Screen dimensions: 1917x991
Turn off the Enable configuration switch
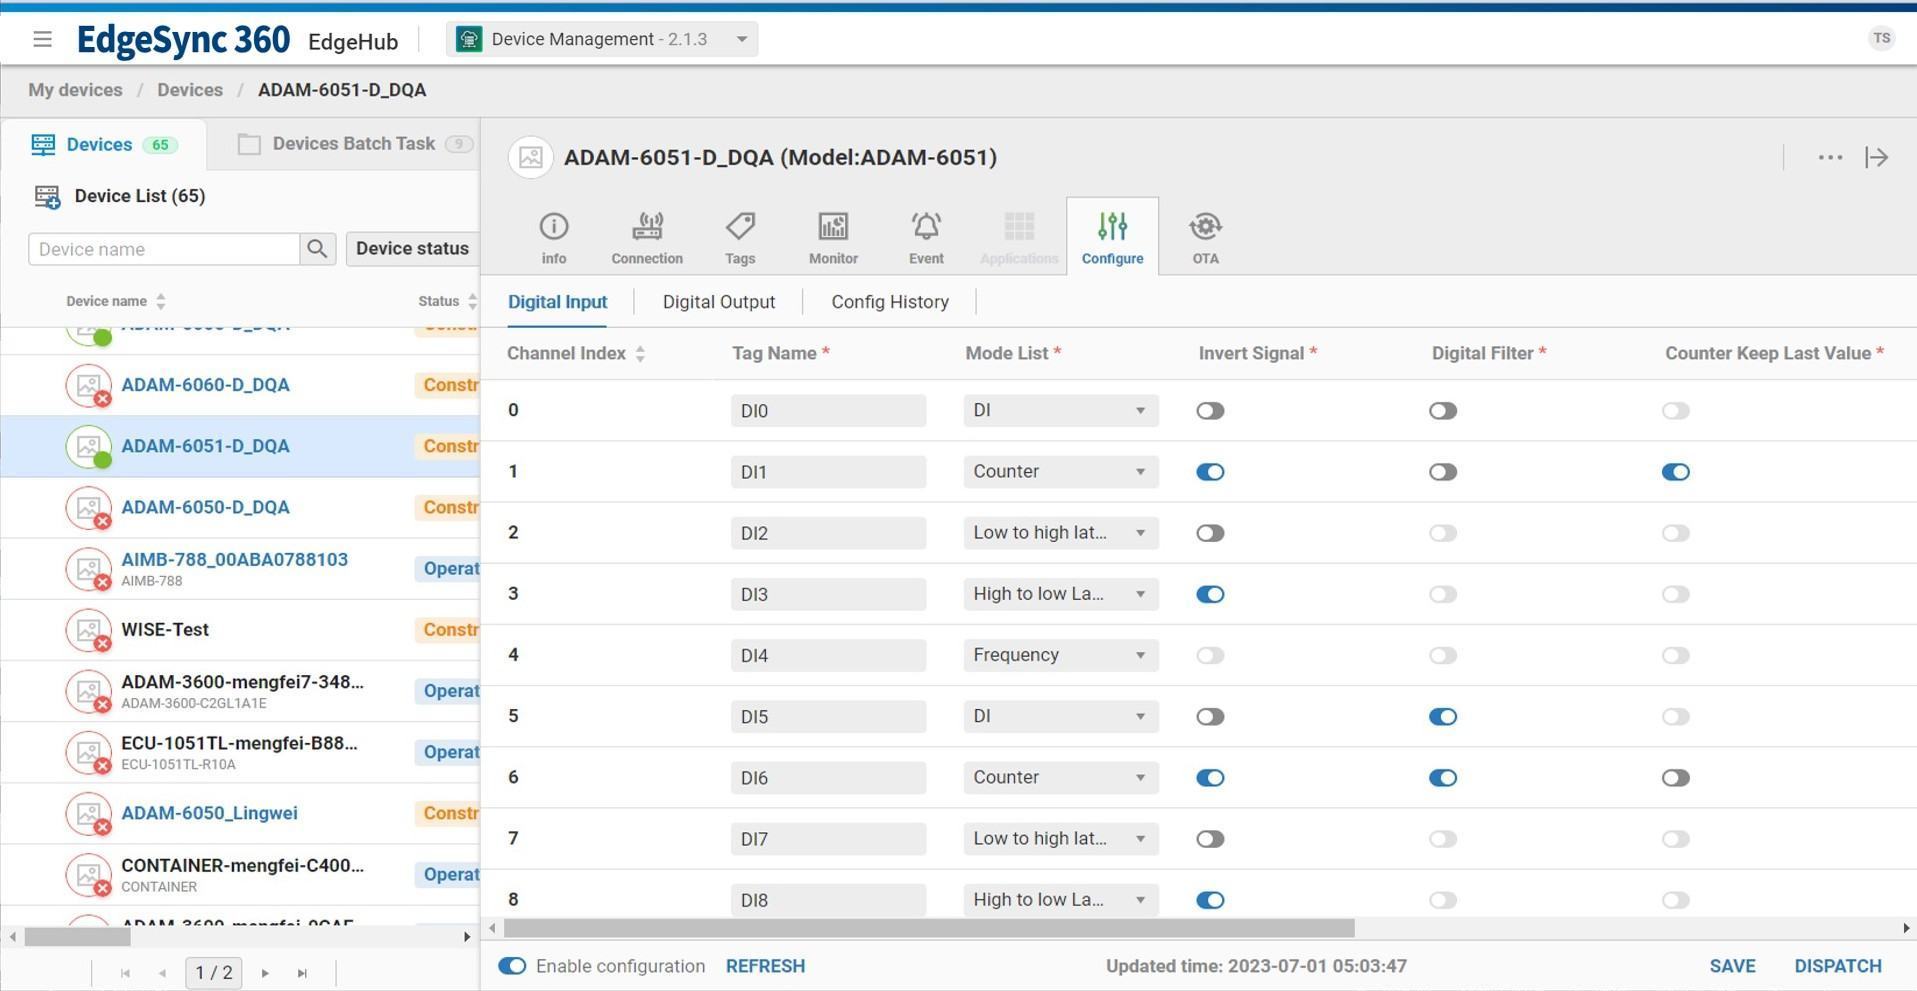pos(512,966)
